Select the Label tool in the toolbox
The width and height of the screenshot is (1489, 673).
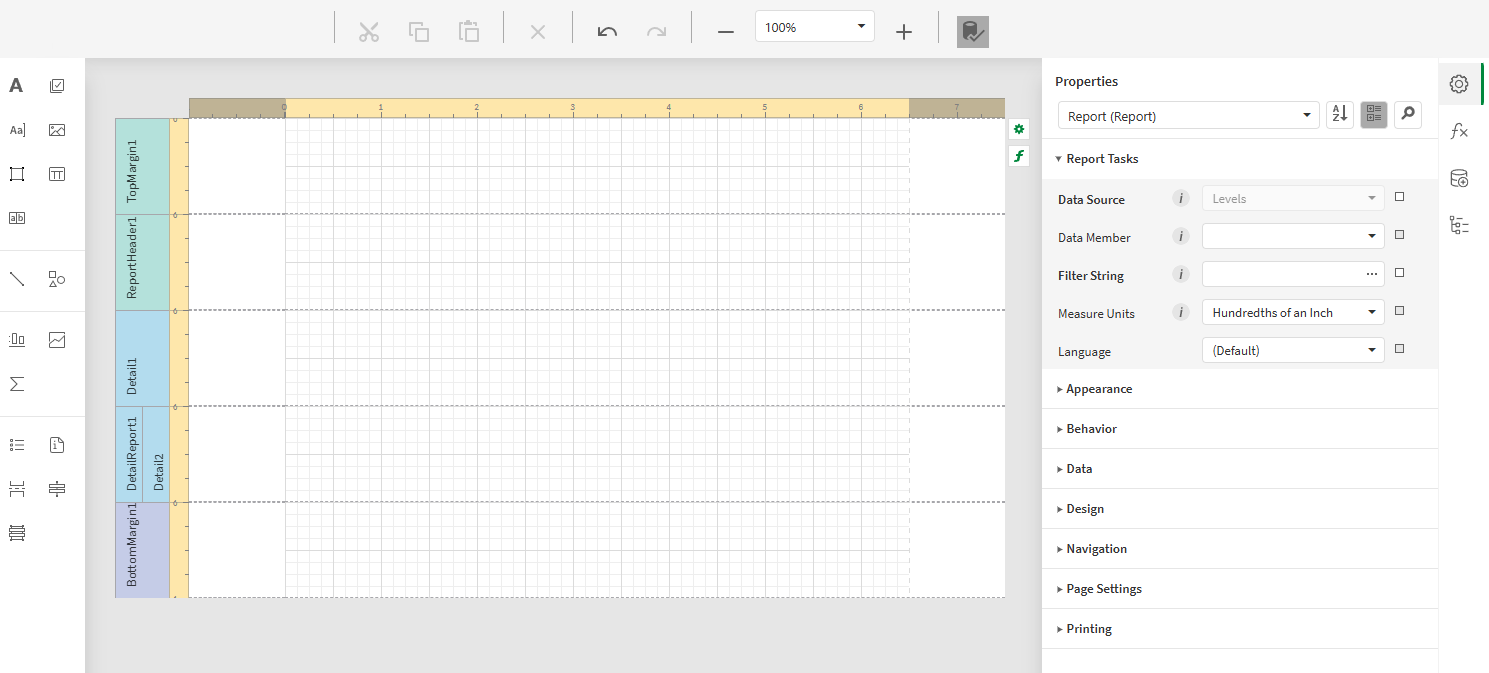tap(16, 85)
